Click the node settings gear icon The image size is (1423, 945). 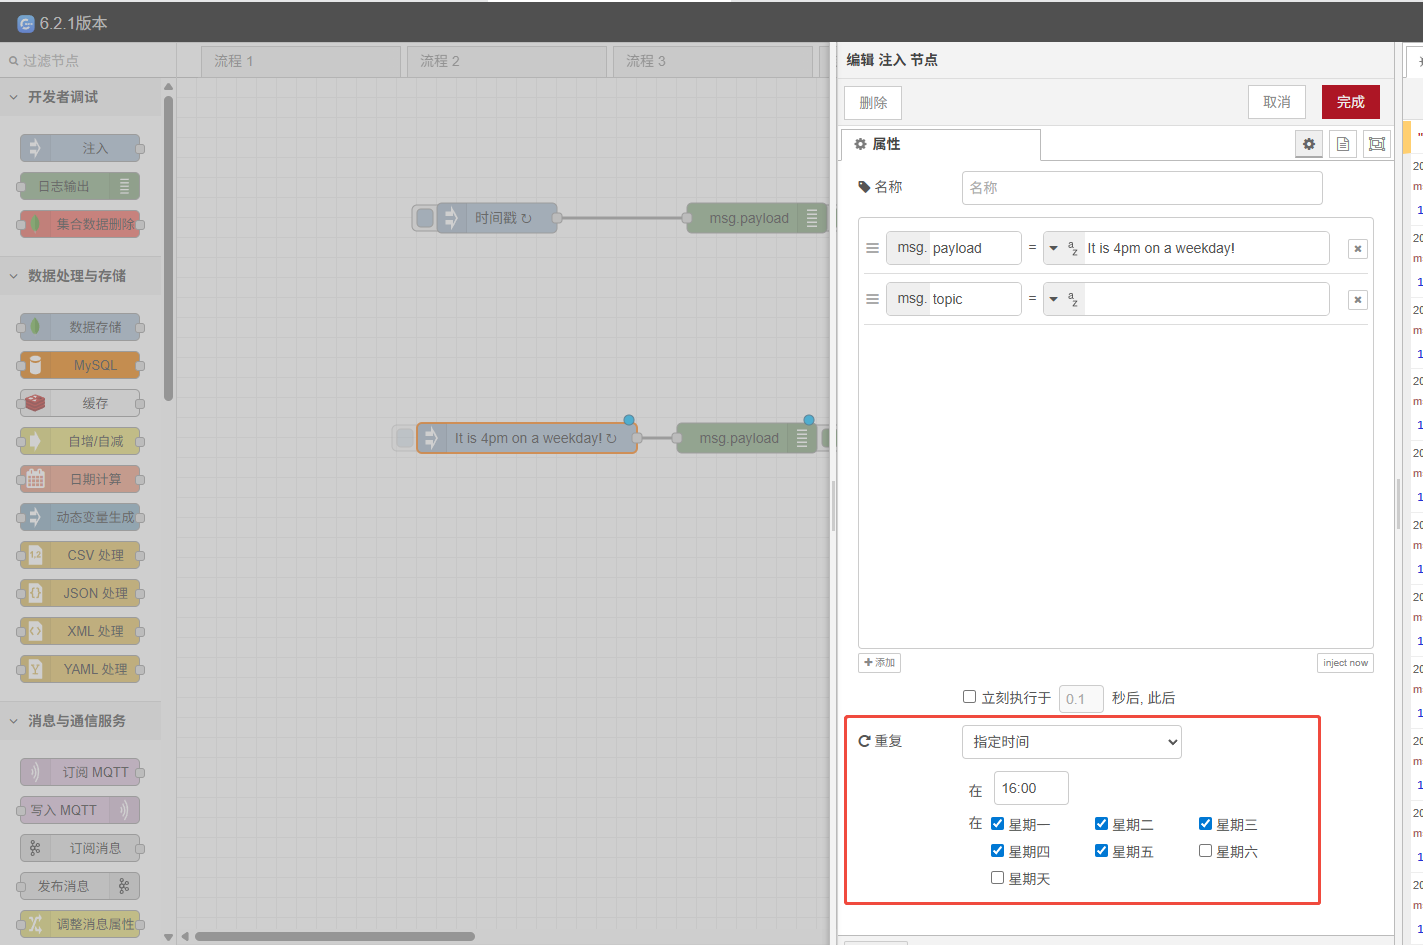point(1308,144)
